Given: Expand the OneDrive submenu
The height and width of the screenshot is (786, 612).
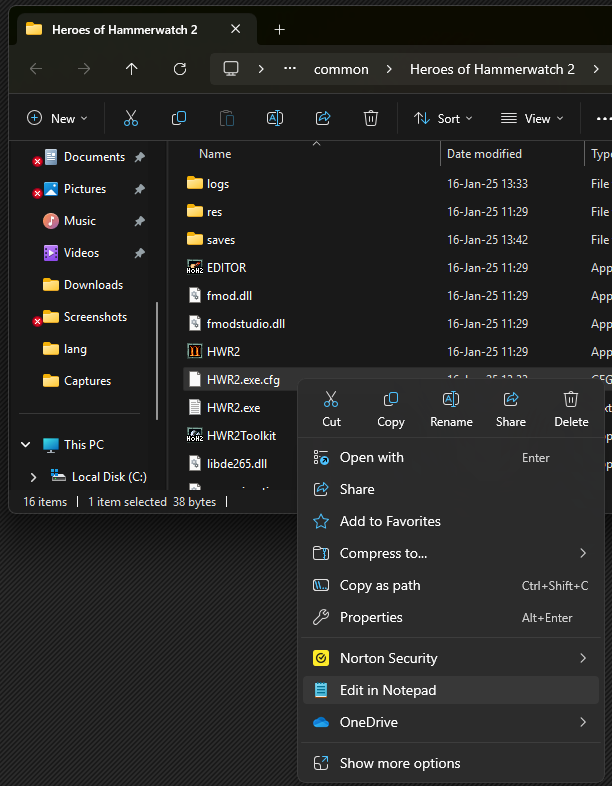Looking at the screenshot, I should pyautogui.click(x=582, y=722).
